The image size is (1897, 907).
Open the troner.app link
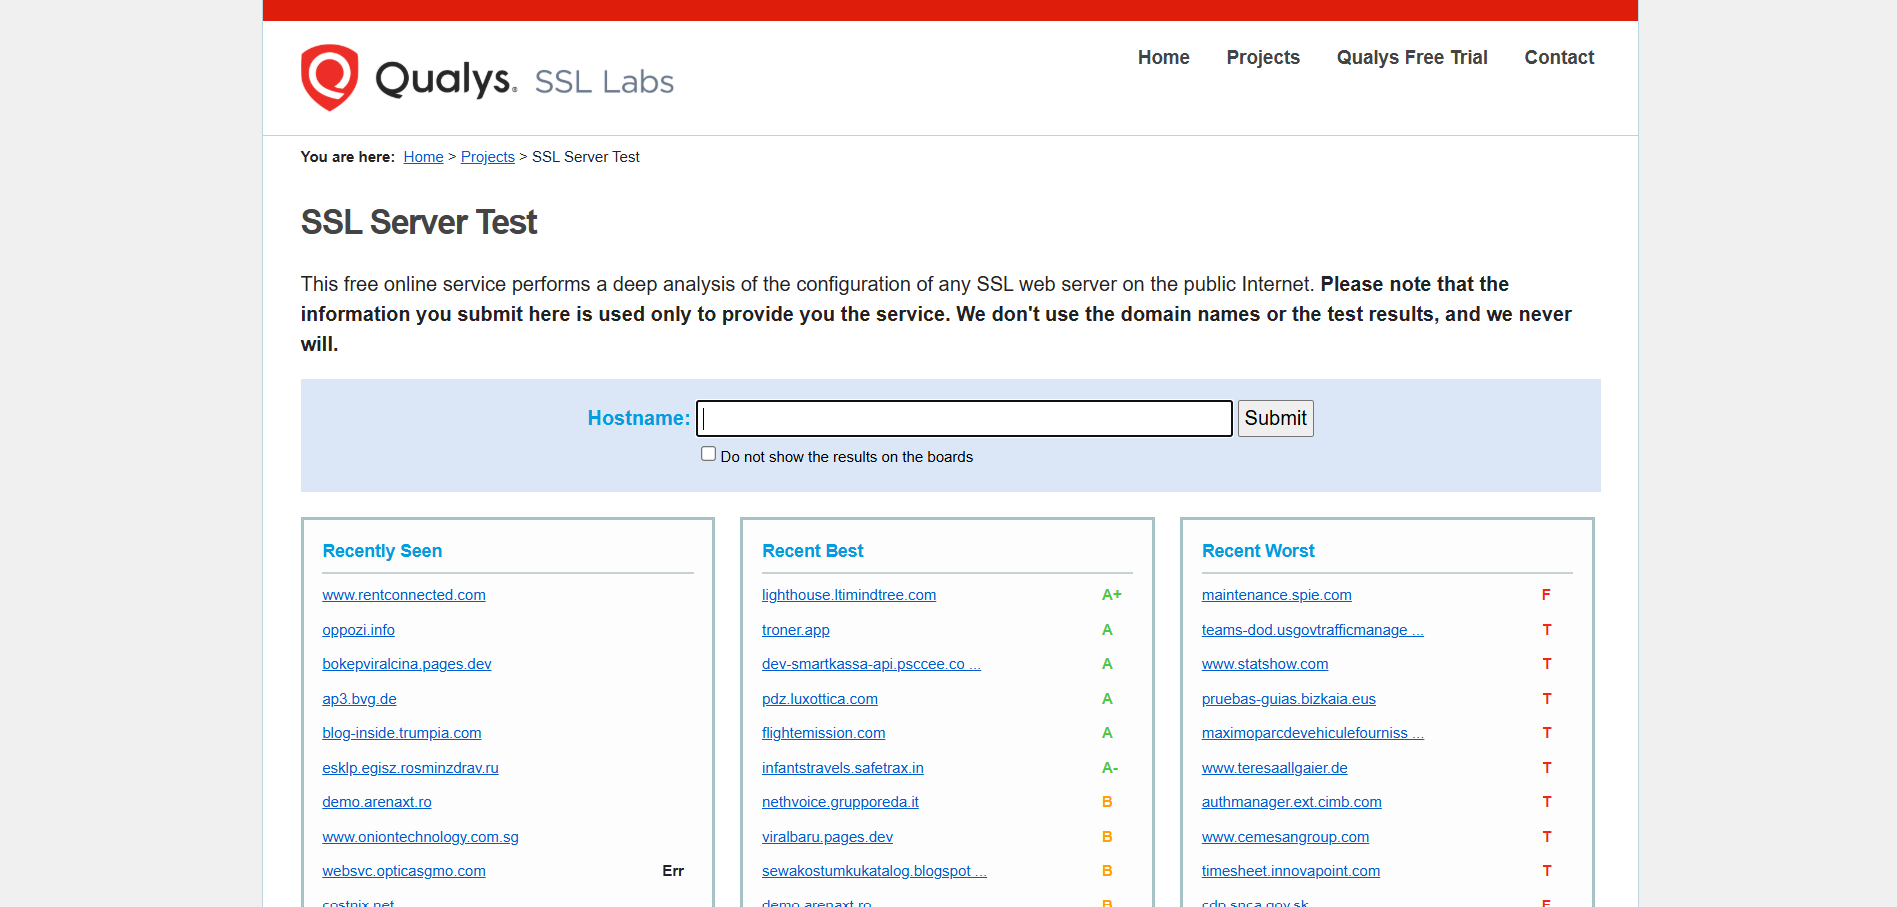click(796, 630)
